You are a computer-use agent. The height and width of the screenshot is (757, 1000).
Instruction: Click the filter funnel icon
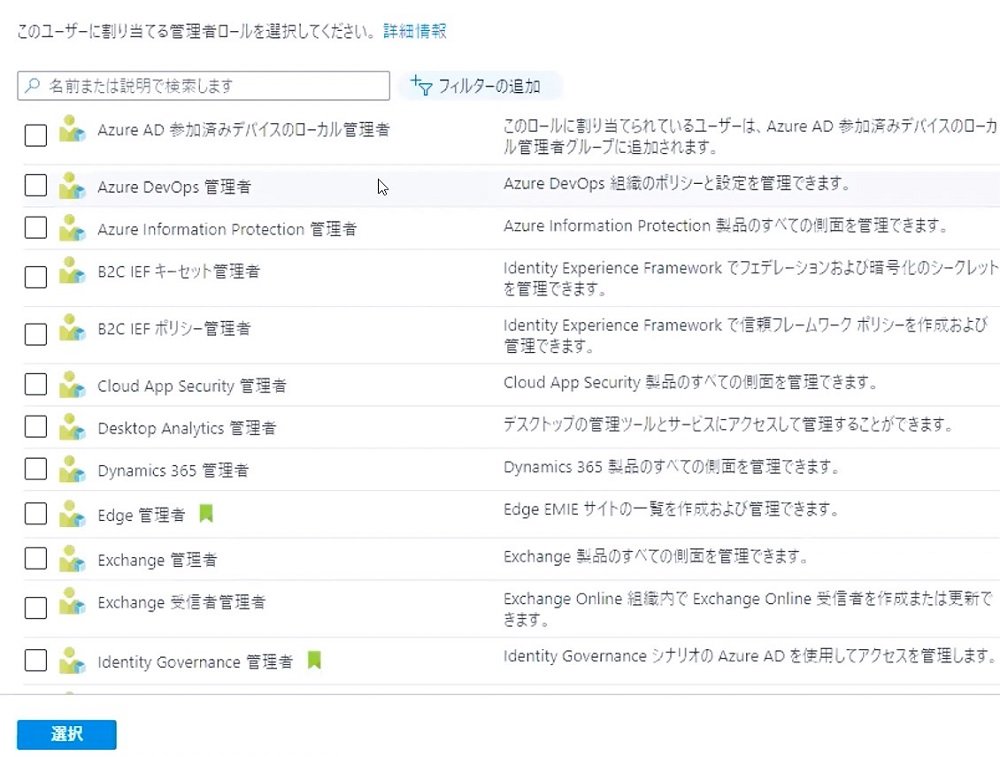click(x=421, y=85)
